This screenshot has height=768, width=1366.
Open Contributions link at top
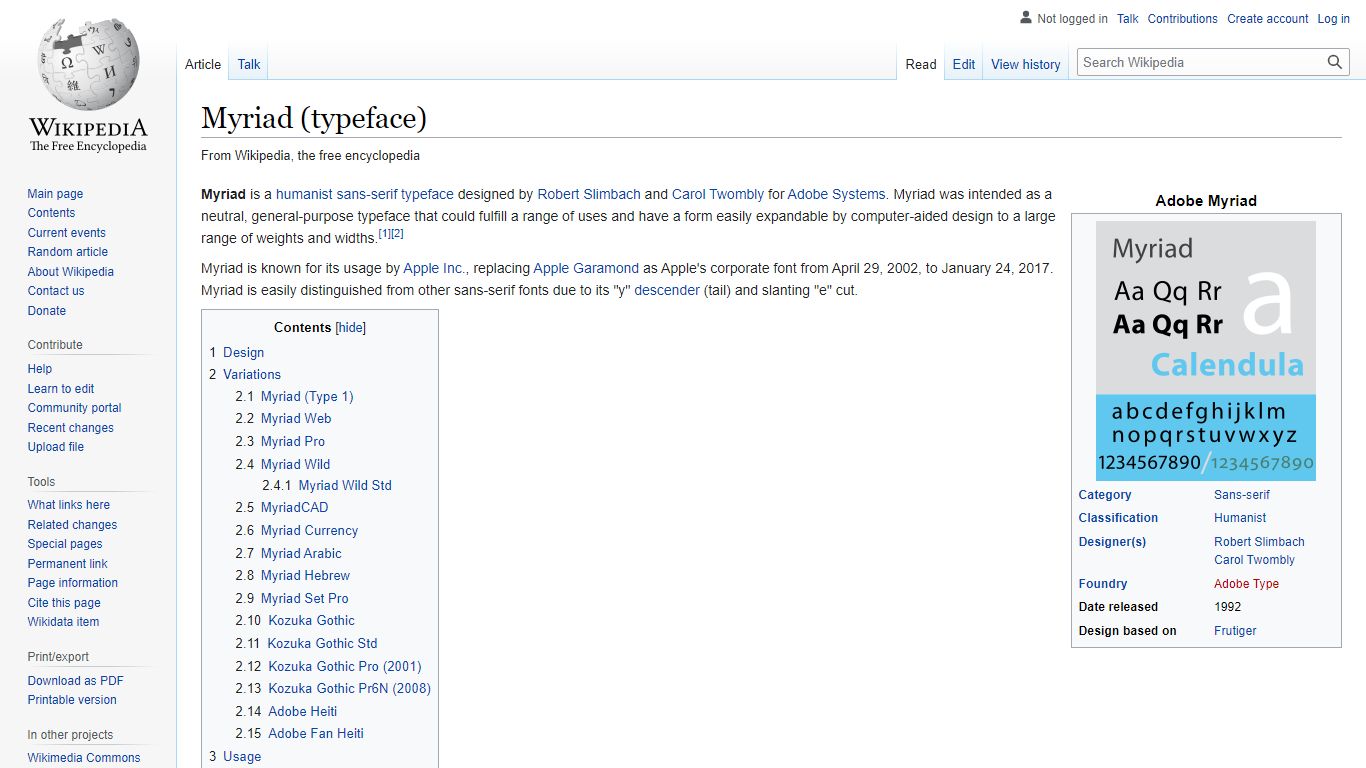coord(1183,19)
